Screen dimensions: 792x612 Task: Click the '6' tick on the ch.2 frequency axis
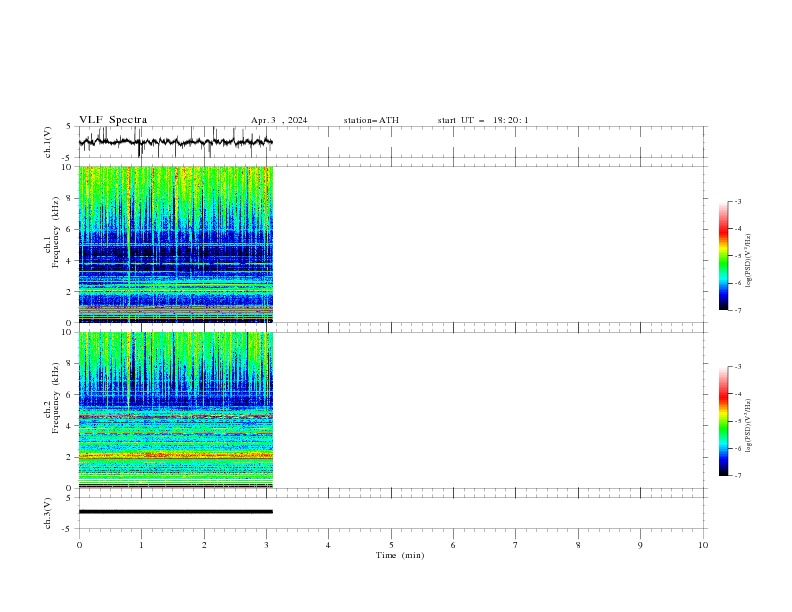click(x=69, y=395)
